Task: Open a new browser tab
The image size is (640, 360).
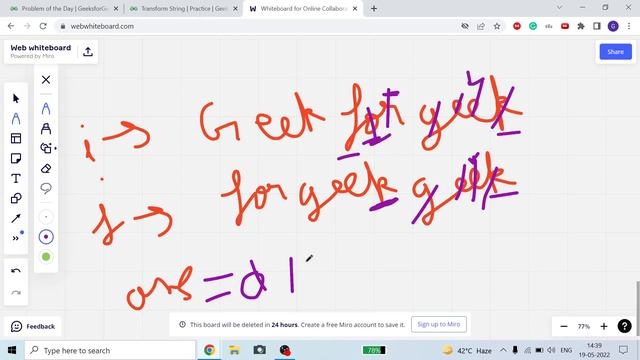Action: click(374, 8)
